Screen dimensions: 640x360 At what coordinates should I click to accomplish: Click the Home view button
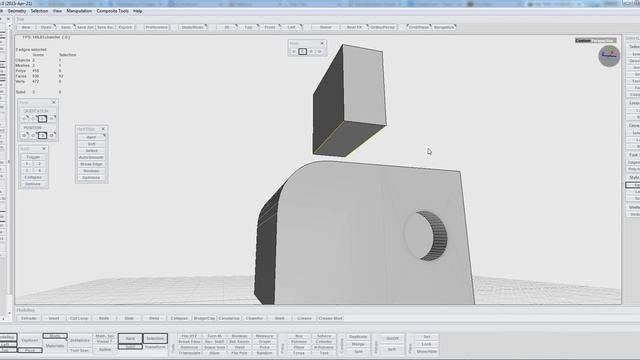pyautogui.click(x=326, y=27)
